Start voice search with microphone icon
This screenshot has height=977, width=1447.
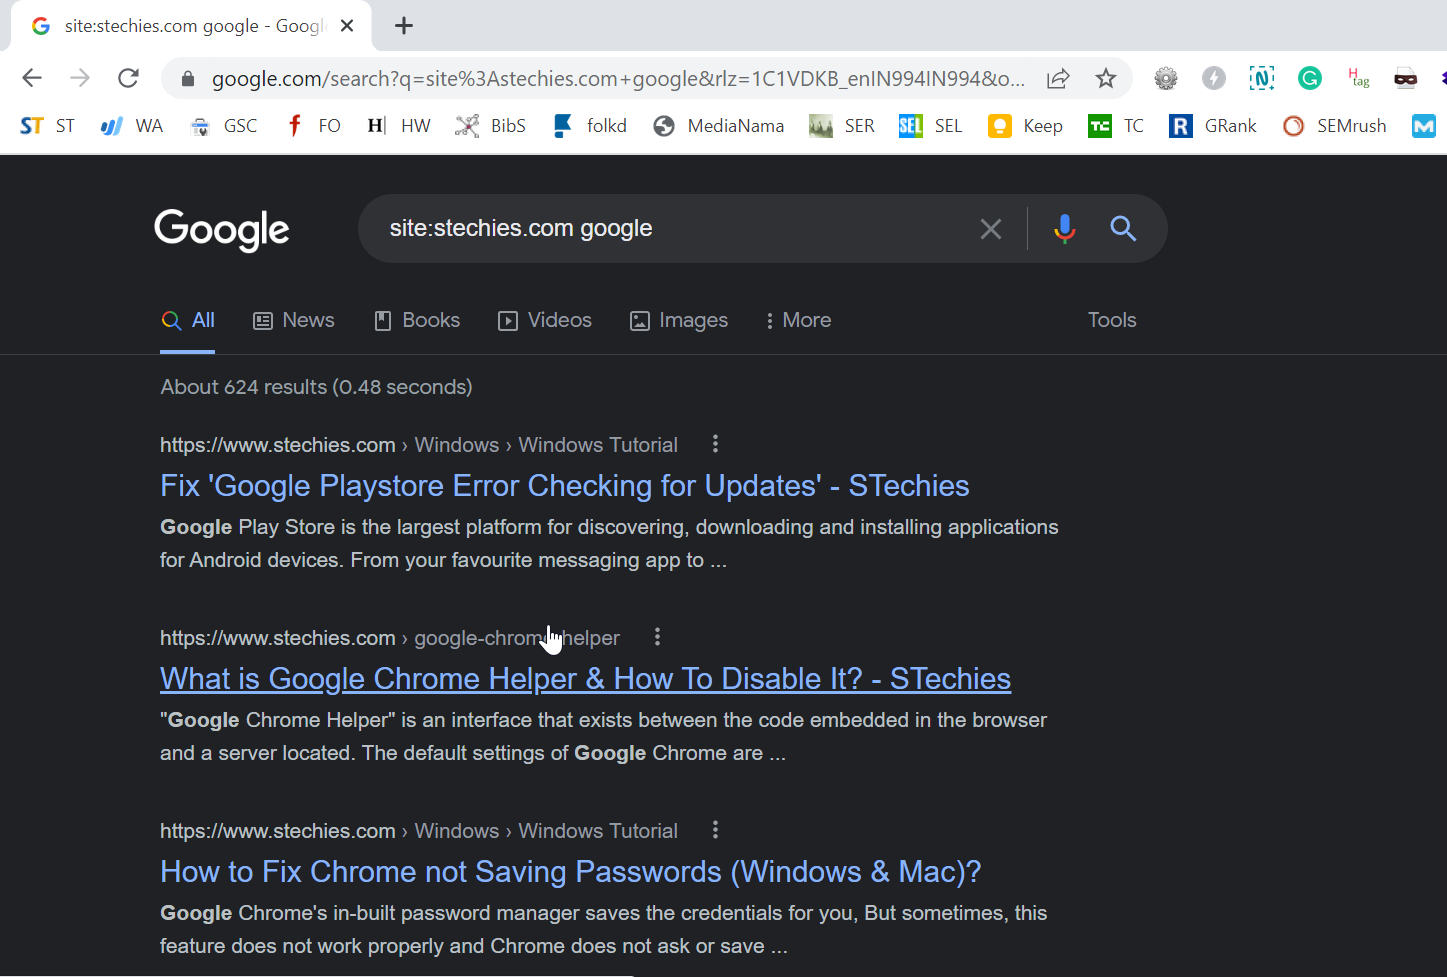[1065, 229]
